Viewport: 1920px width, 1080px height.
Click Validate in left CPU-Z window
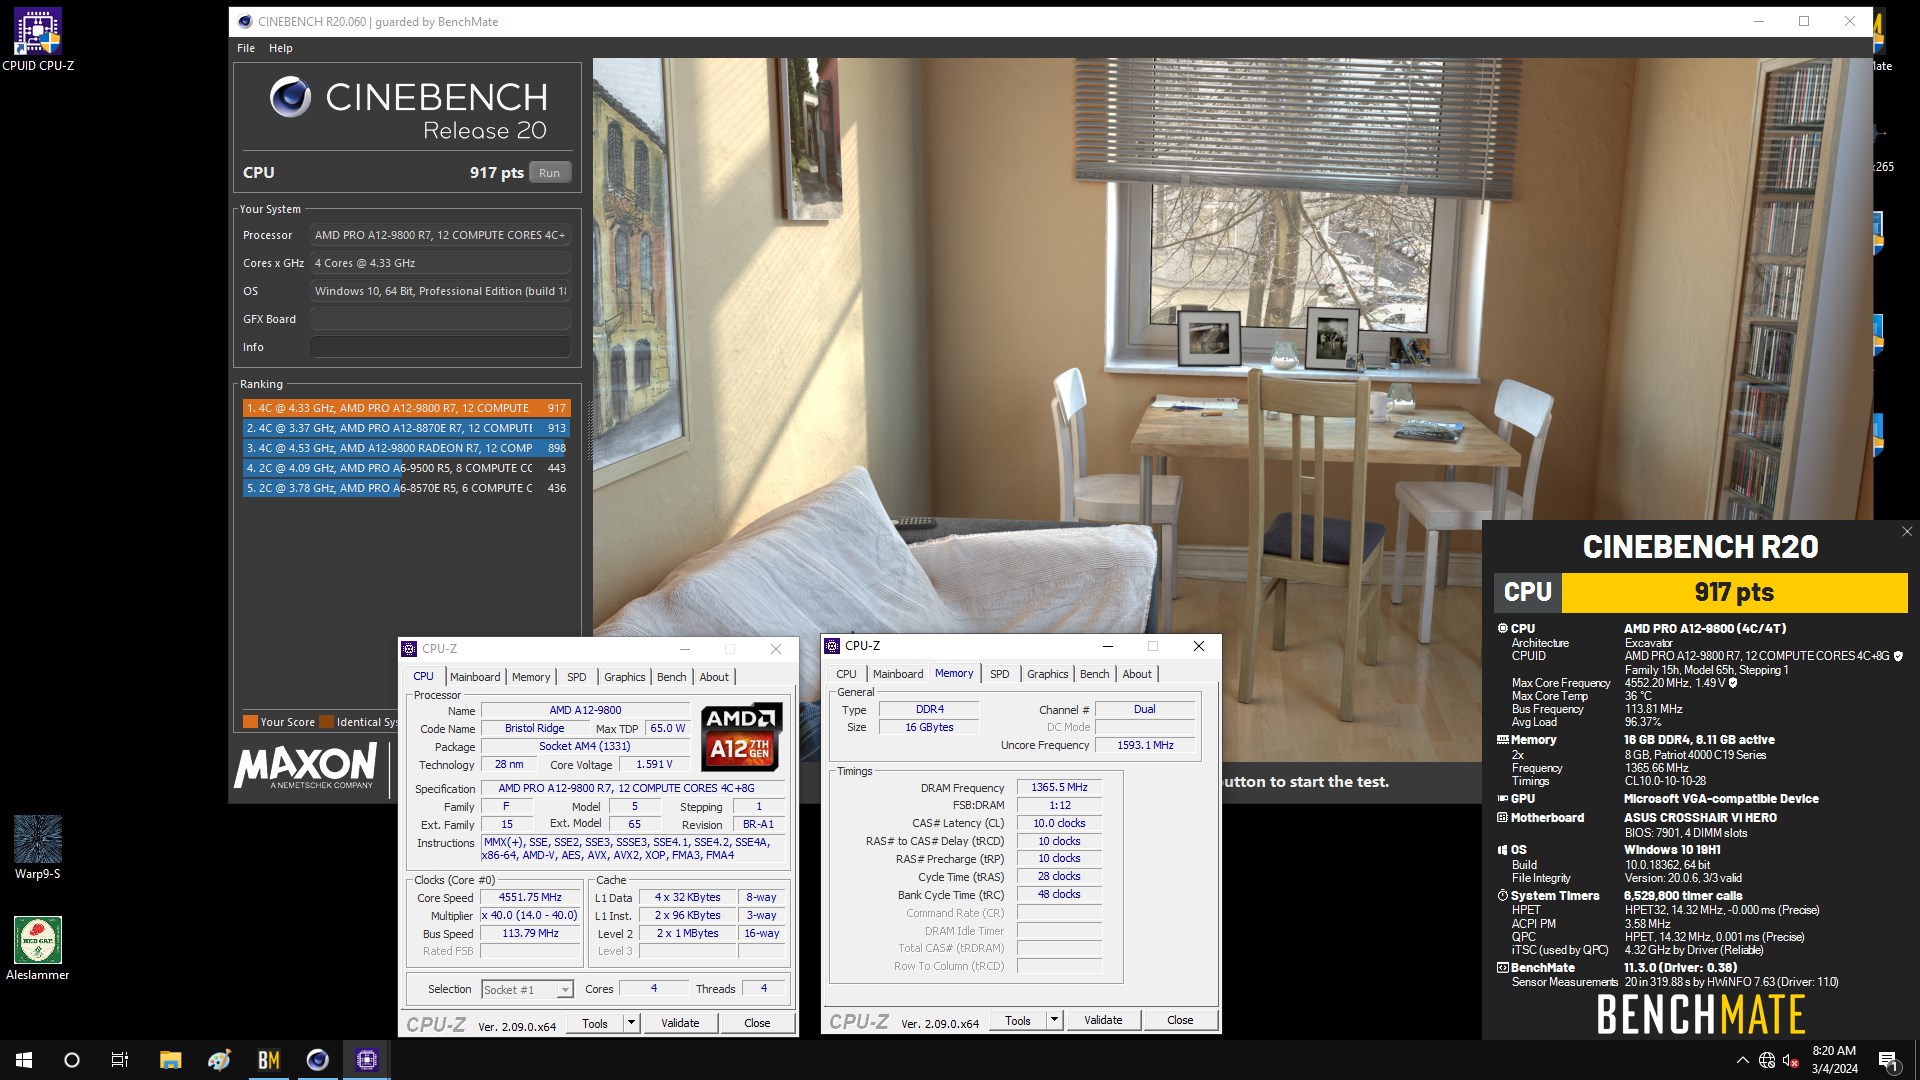click(x=680, y=1023)
